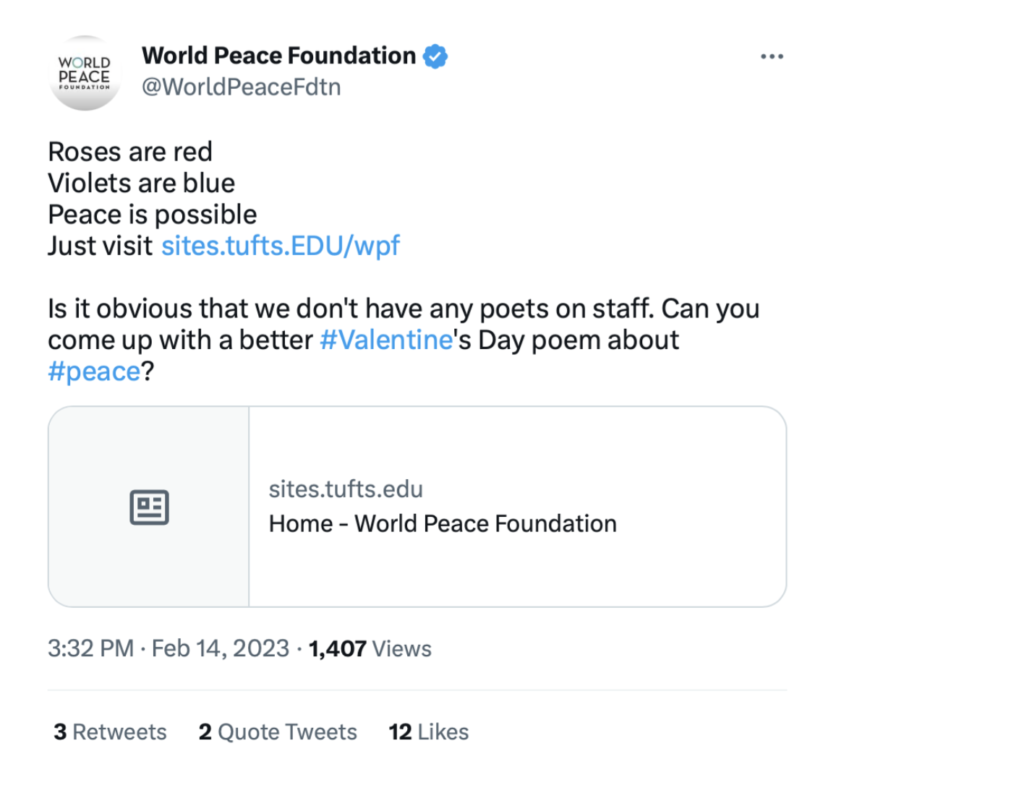Open the three-dot more options menu

point(771,57)
